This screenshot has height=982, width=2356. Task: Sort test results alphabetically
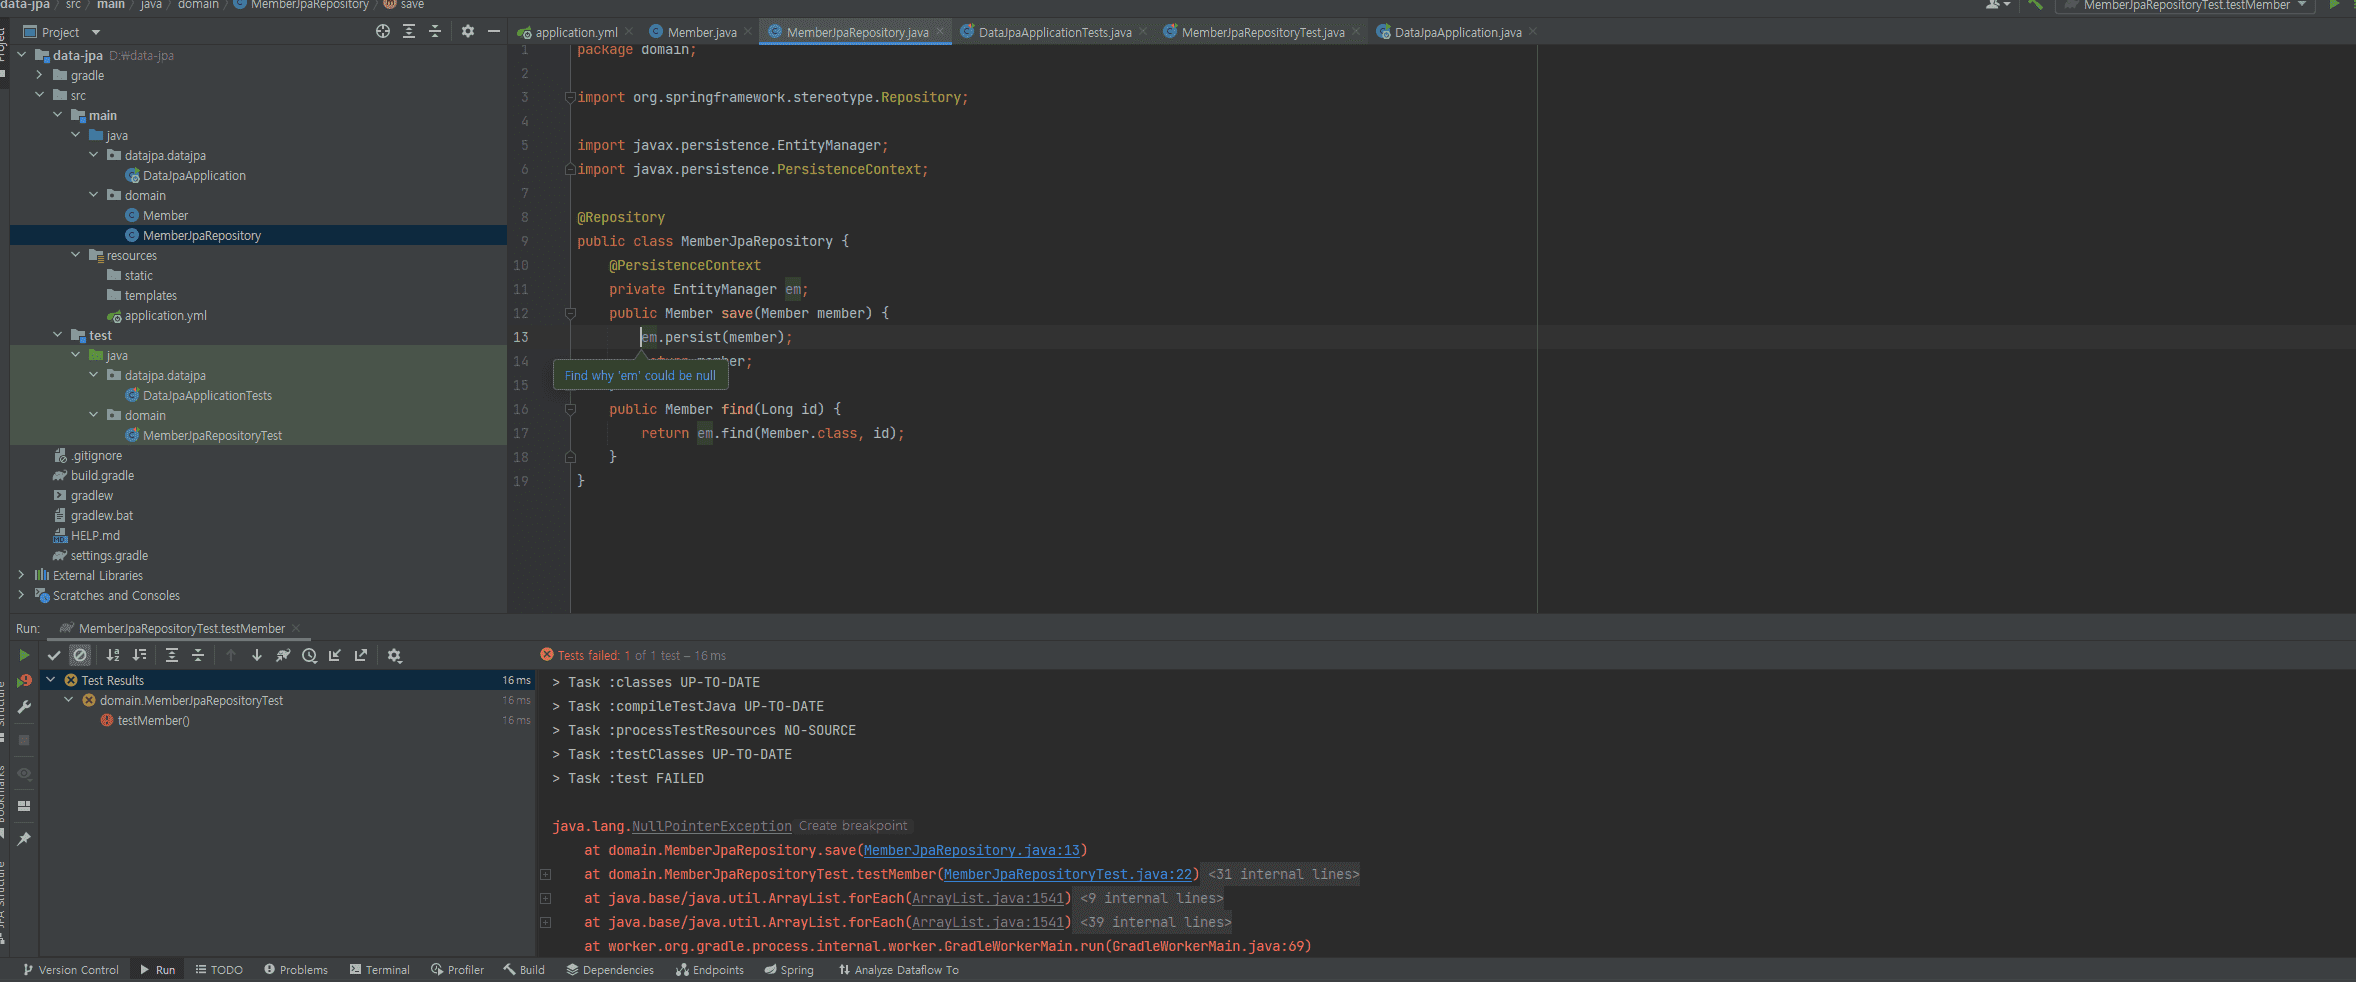tap(113, 656)
